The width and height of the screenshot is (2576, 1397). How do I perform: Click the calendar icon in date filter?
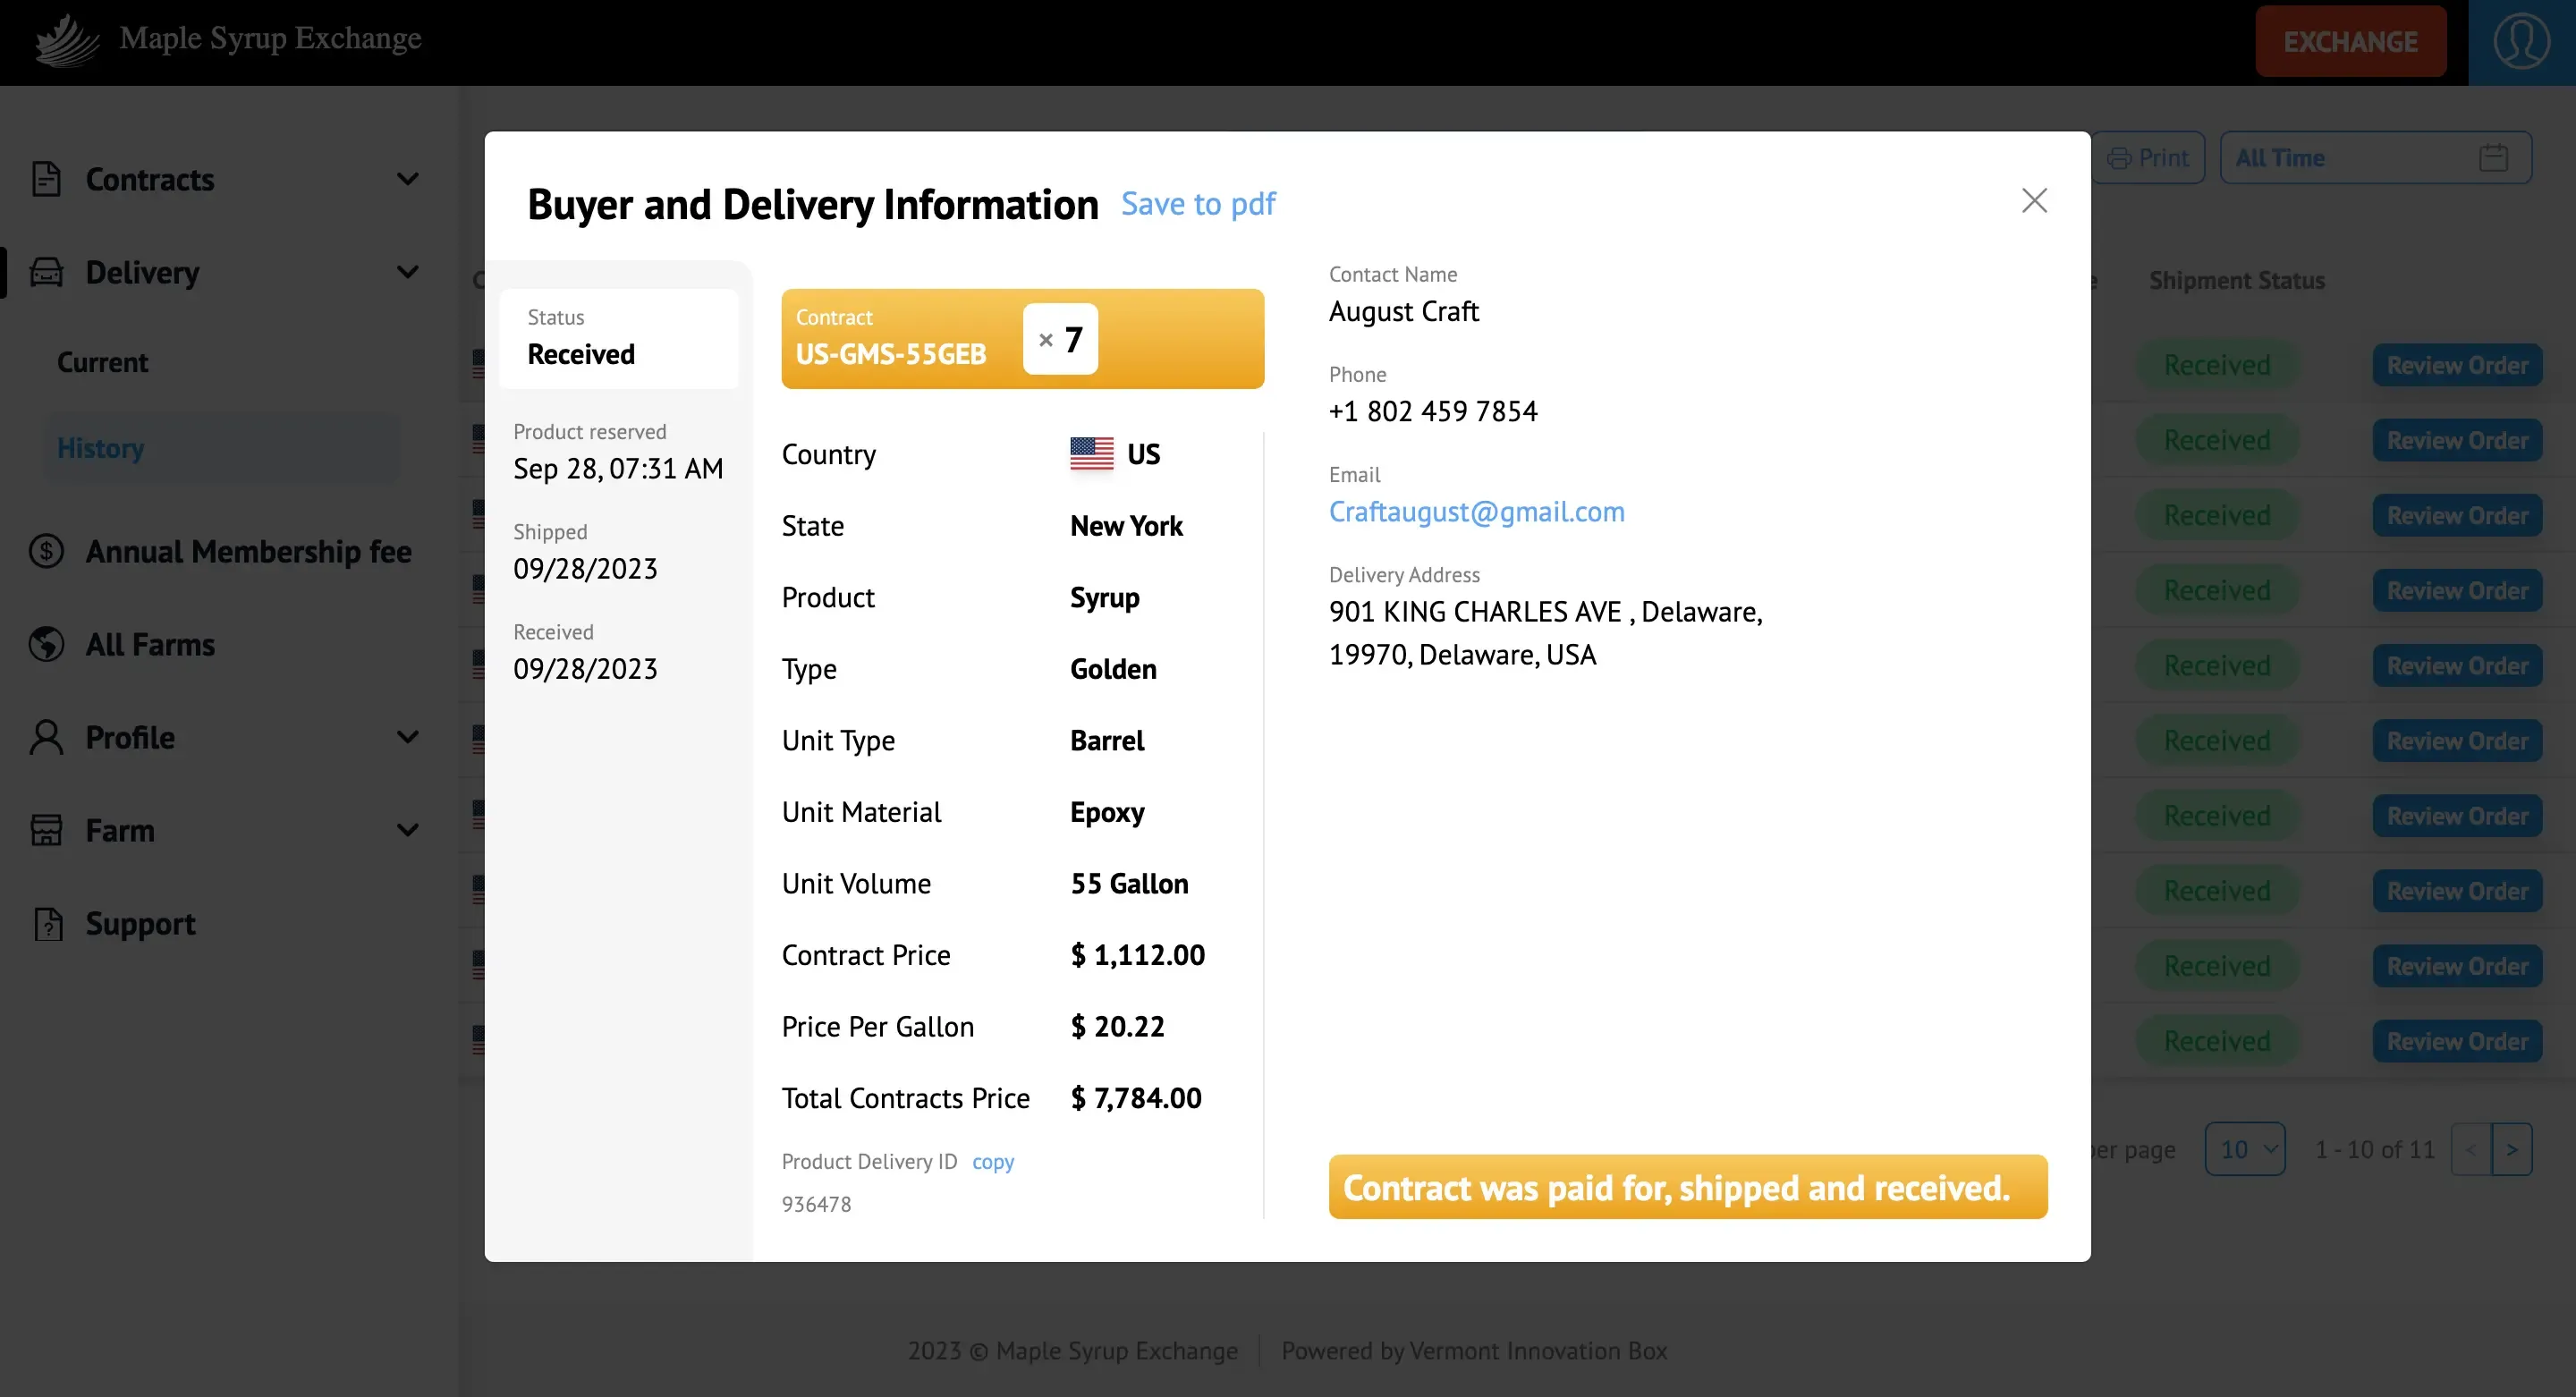coord(2493,158)
